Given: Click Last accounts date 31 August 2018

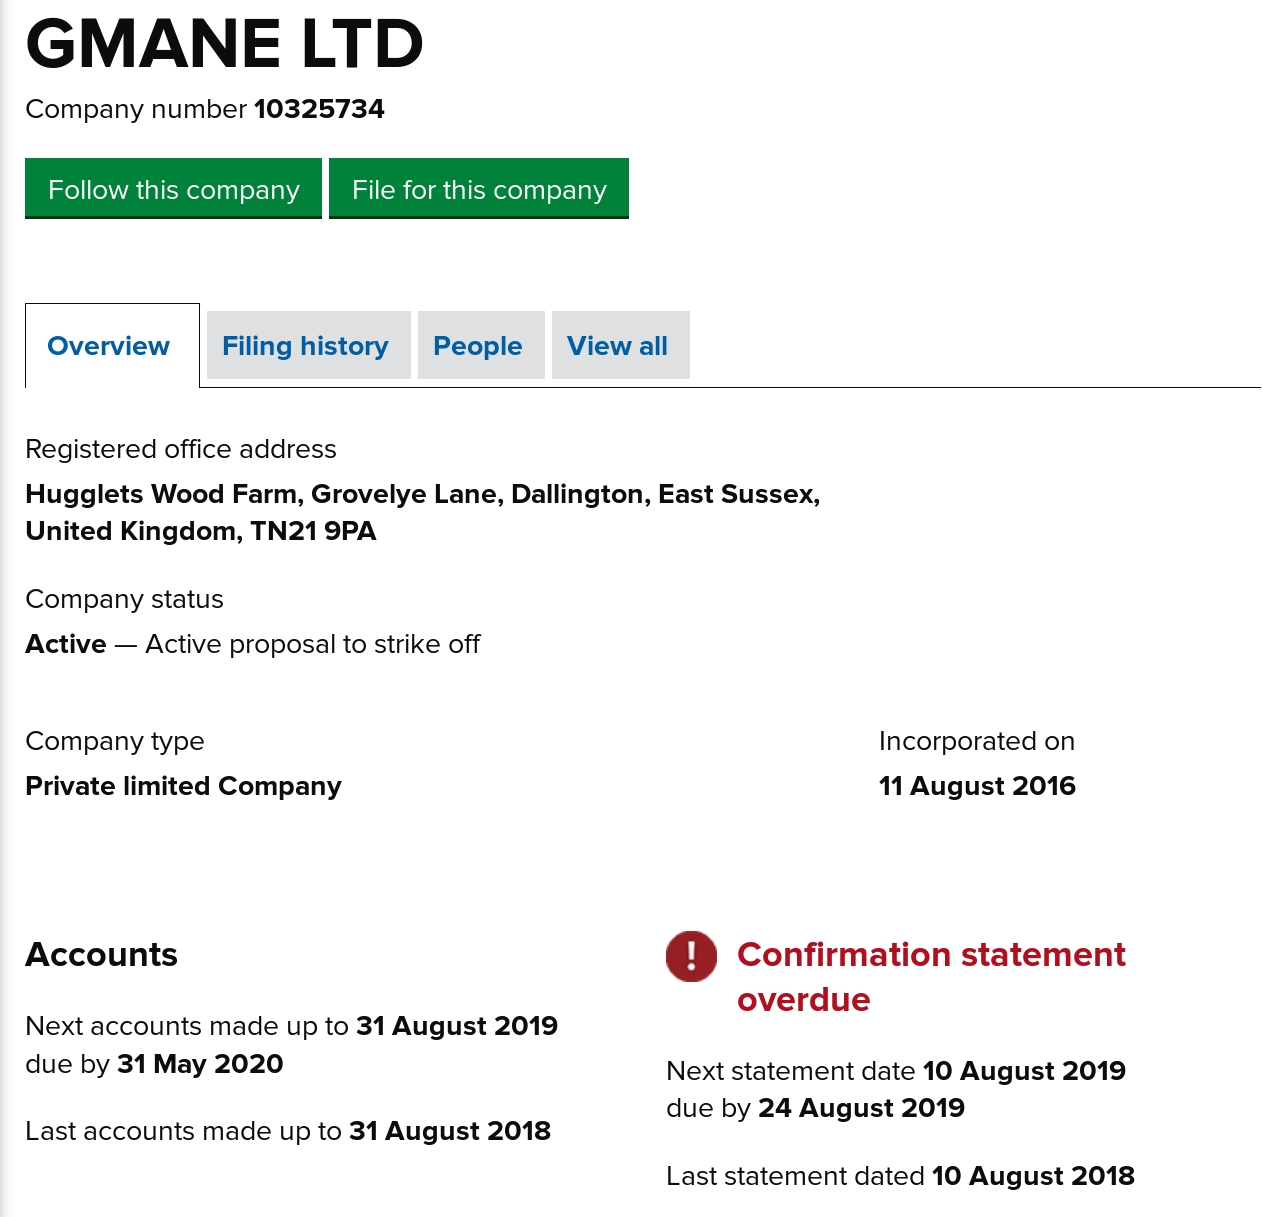Looking at the screenshot, I should coord(449,1131).
